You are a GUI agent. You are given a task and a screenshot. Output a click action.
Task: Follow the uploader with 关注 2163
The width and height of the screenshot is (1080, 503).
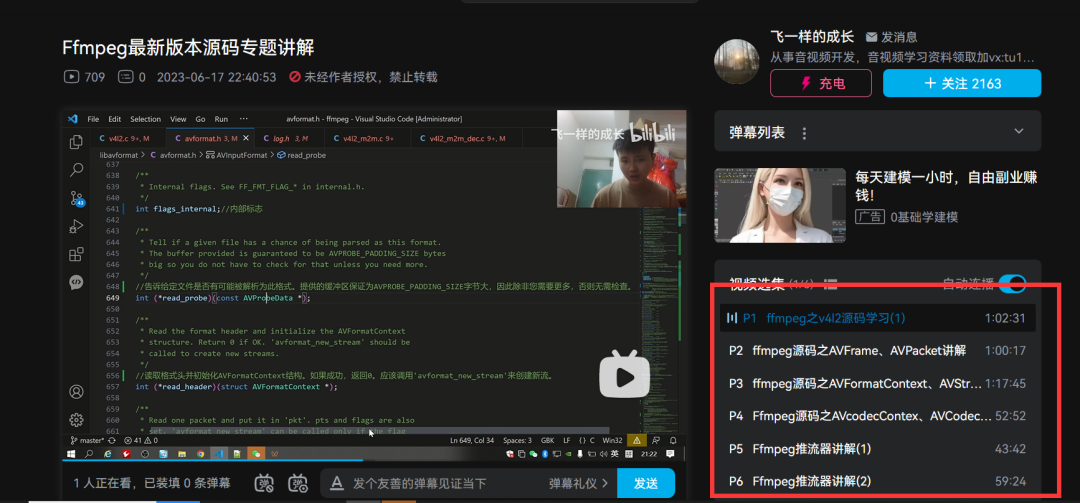962,83
